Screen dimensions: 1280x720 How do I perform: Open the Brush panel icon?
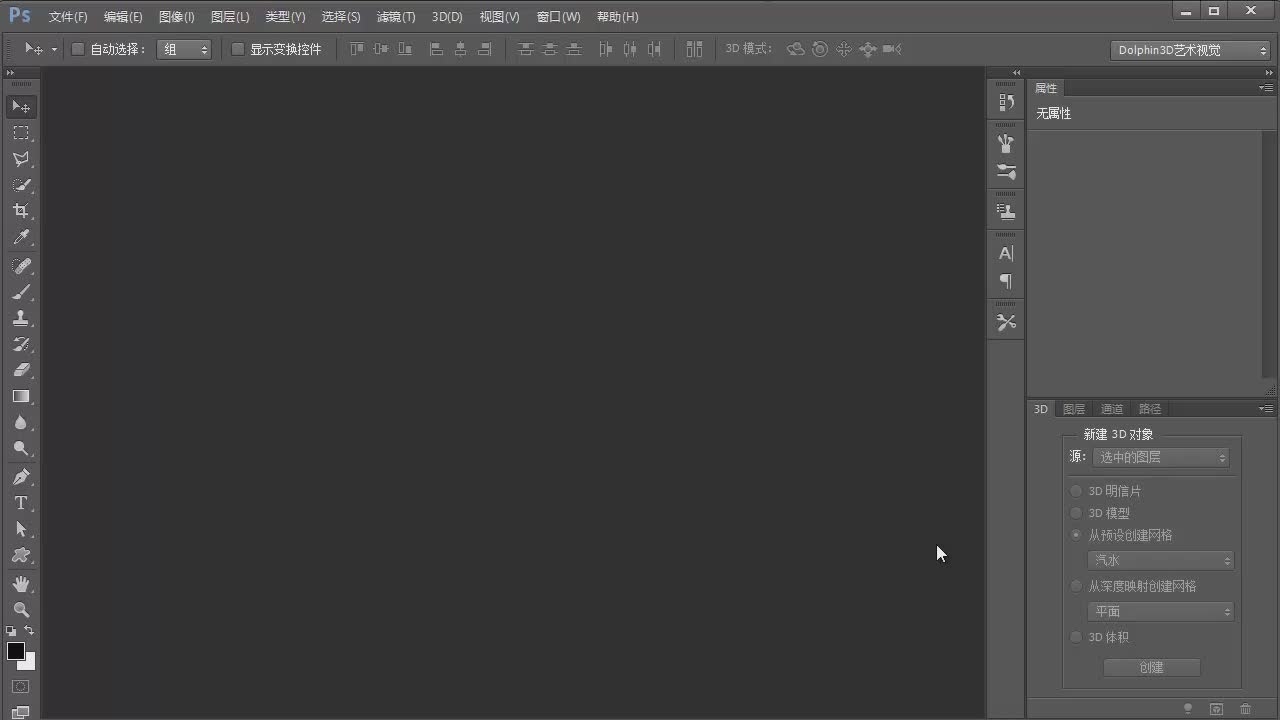pyautogui.click(x=1006, y=144)
